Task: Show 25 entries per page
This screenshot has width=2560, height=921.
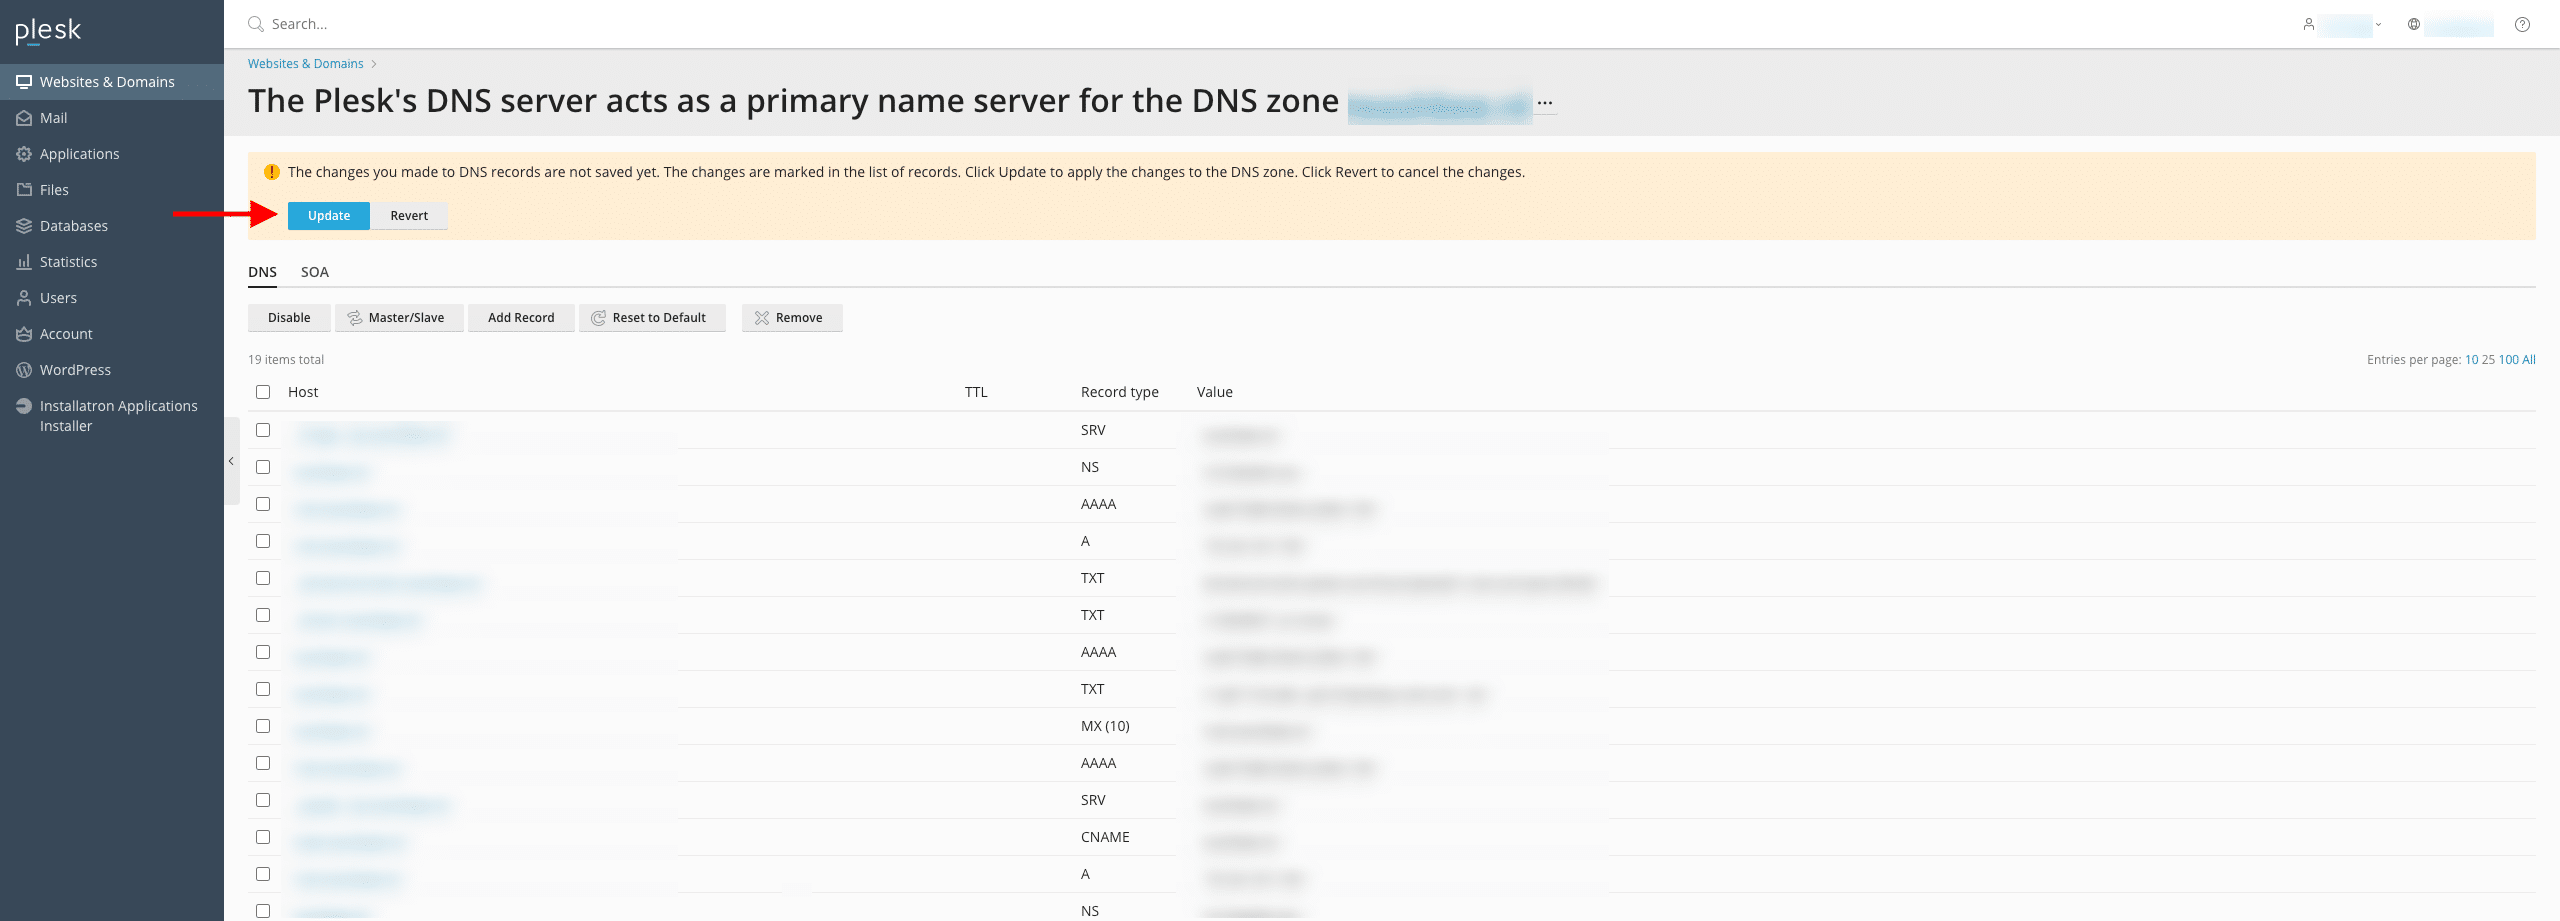Action: 2488,360
